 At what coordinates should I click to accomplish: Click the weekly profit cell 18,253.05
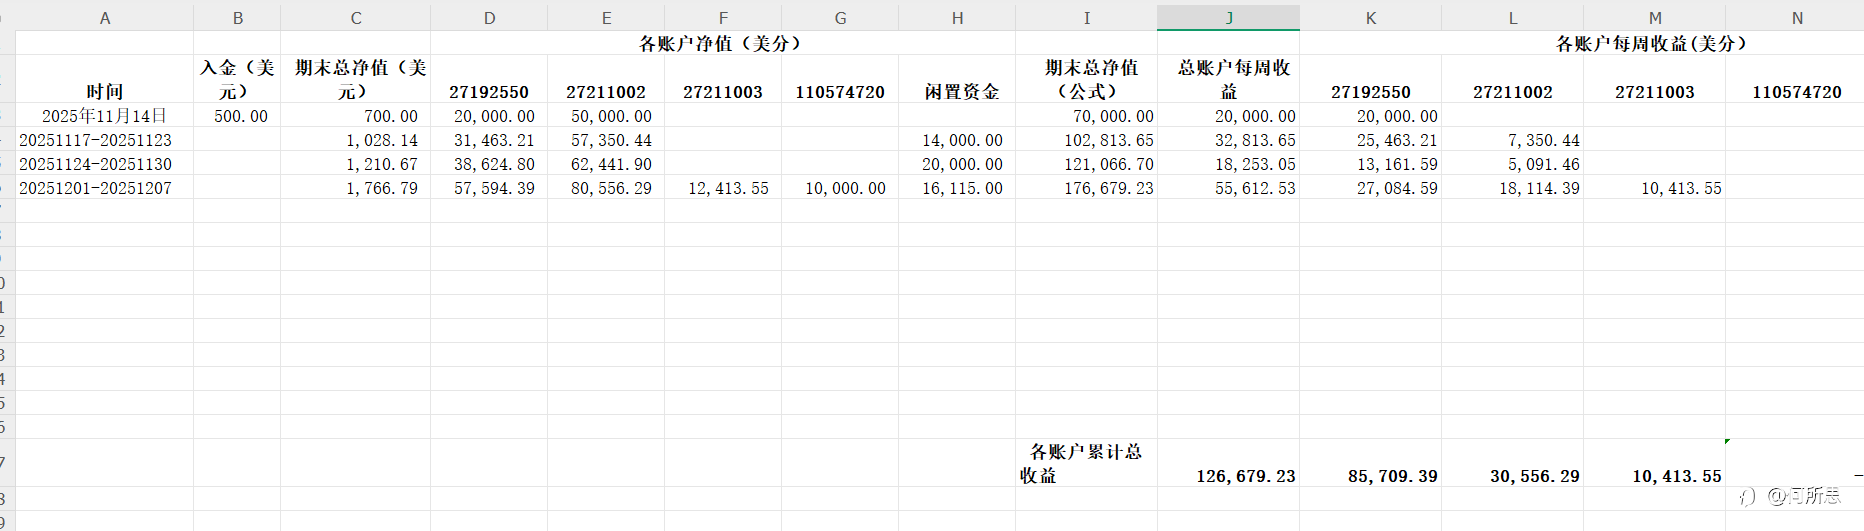pos(1229,163)
